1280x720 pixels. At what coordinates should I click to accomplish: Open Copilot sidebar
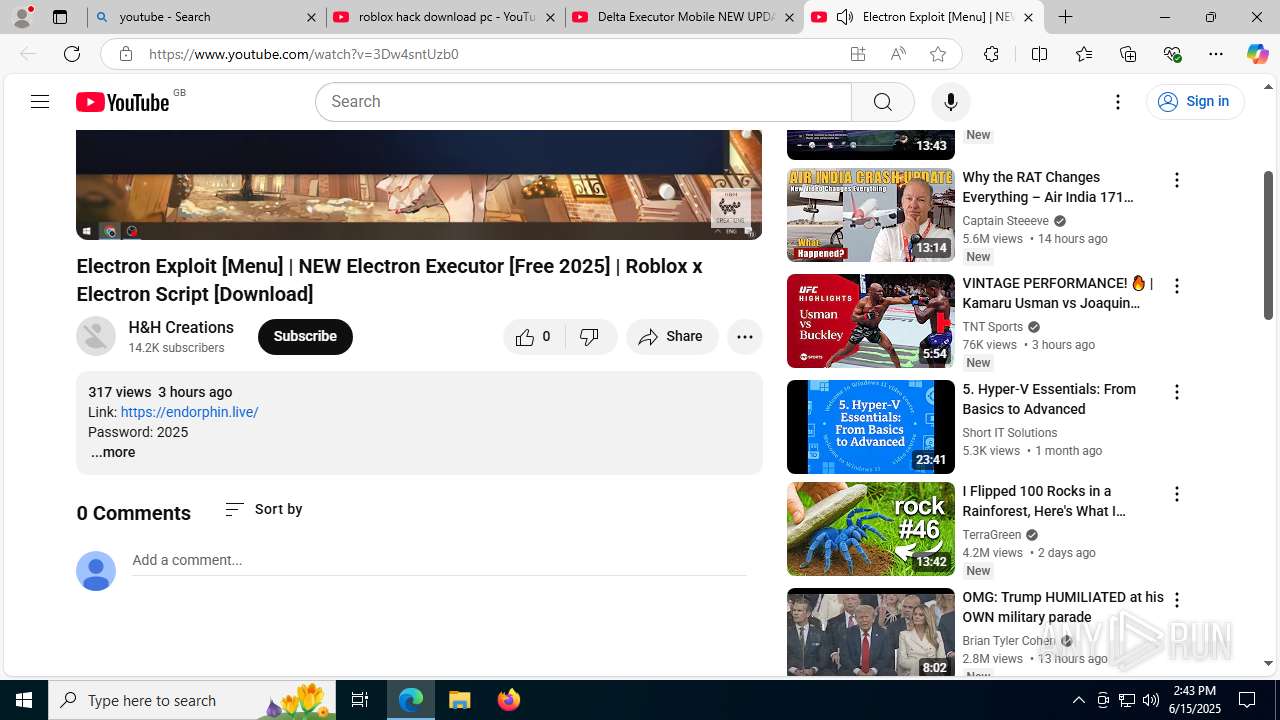tap(1257, 54)
